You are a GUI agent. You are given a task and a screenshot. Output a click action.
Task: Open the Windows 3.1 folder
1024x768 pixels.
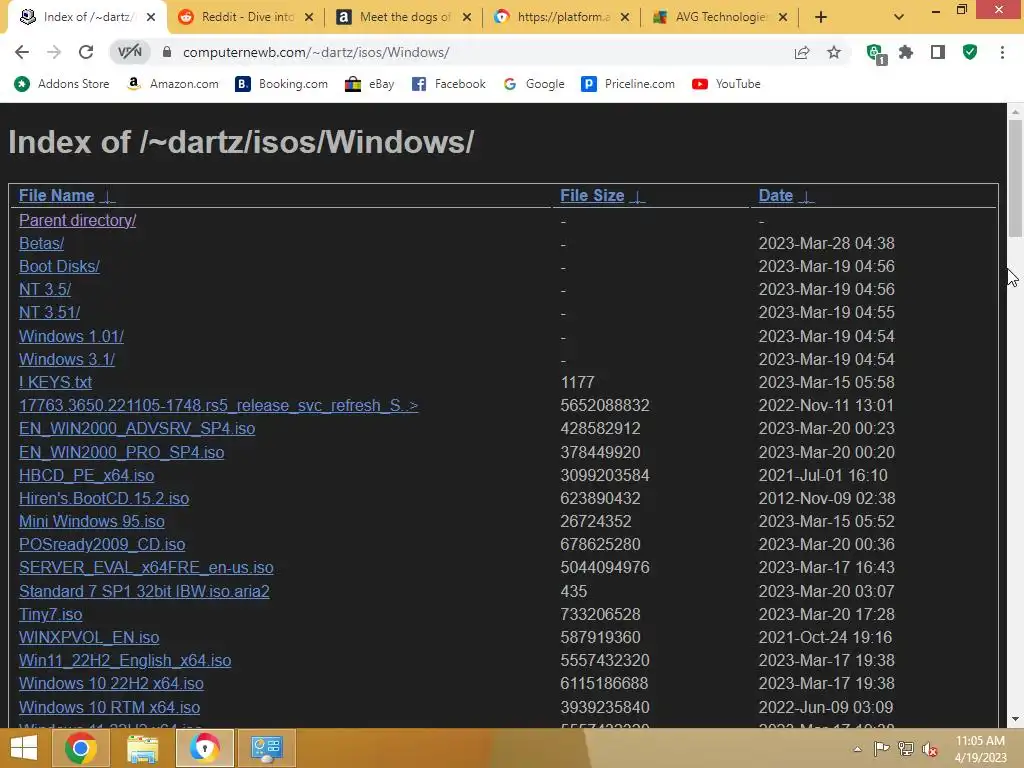(x=67, y=359)
